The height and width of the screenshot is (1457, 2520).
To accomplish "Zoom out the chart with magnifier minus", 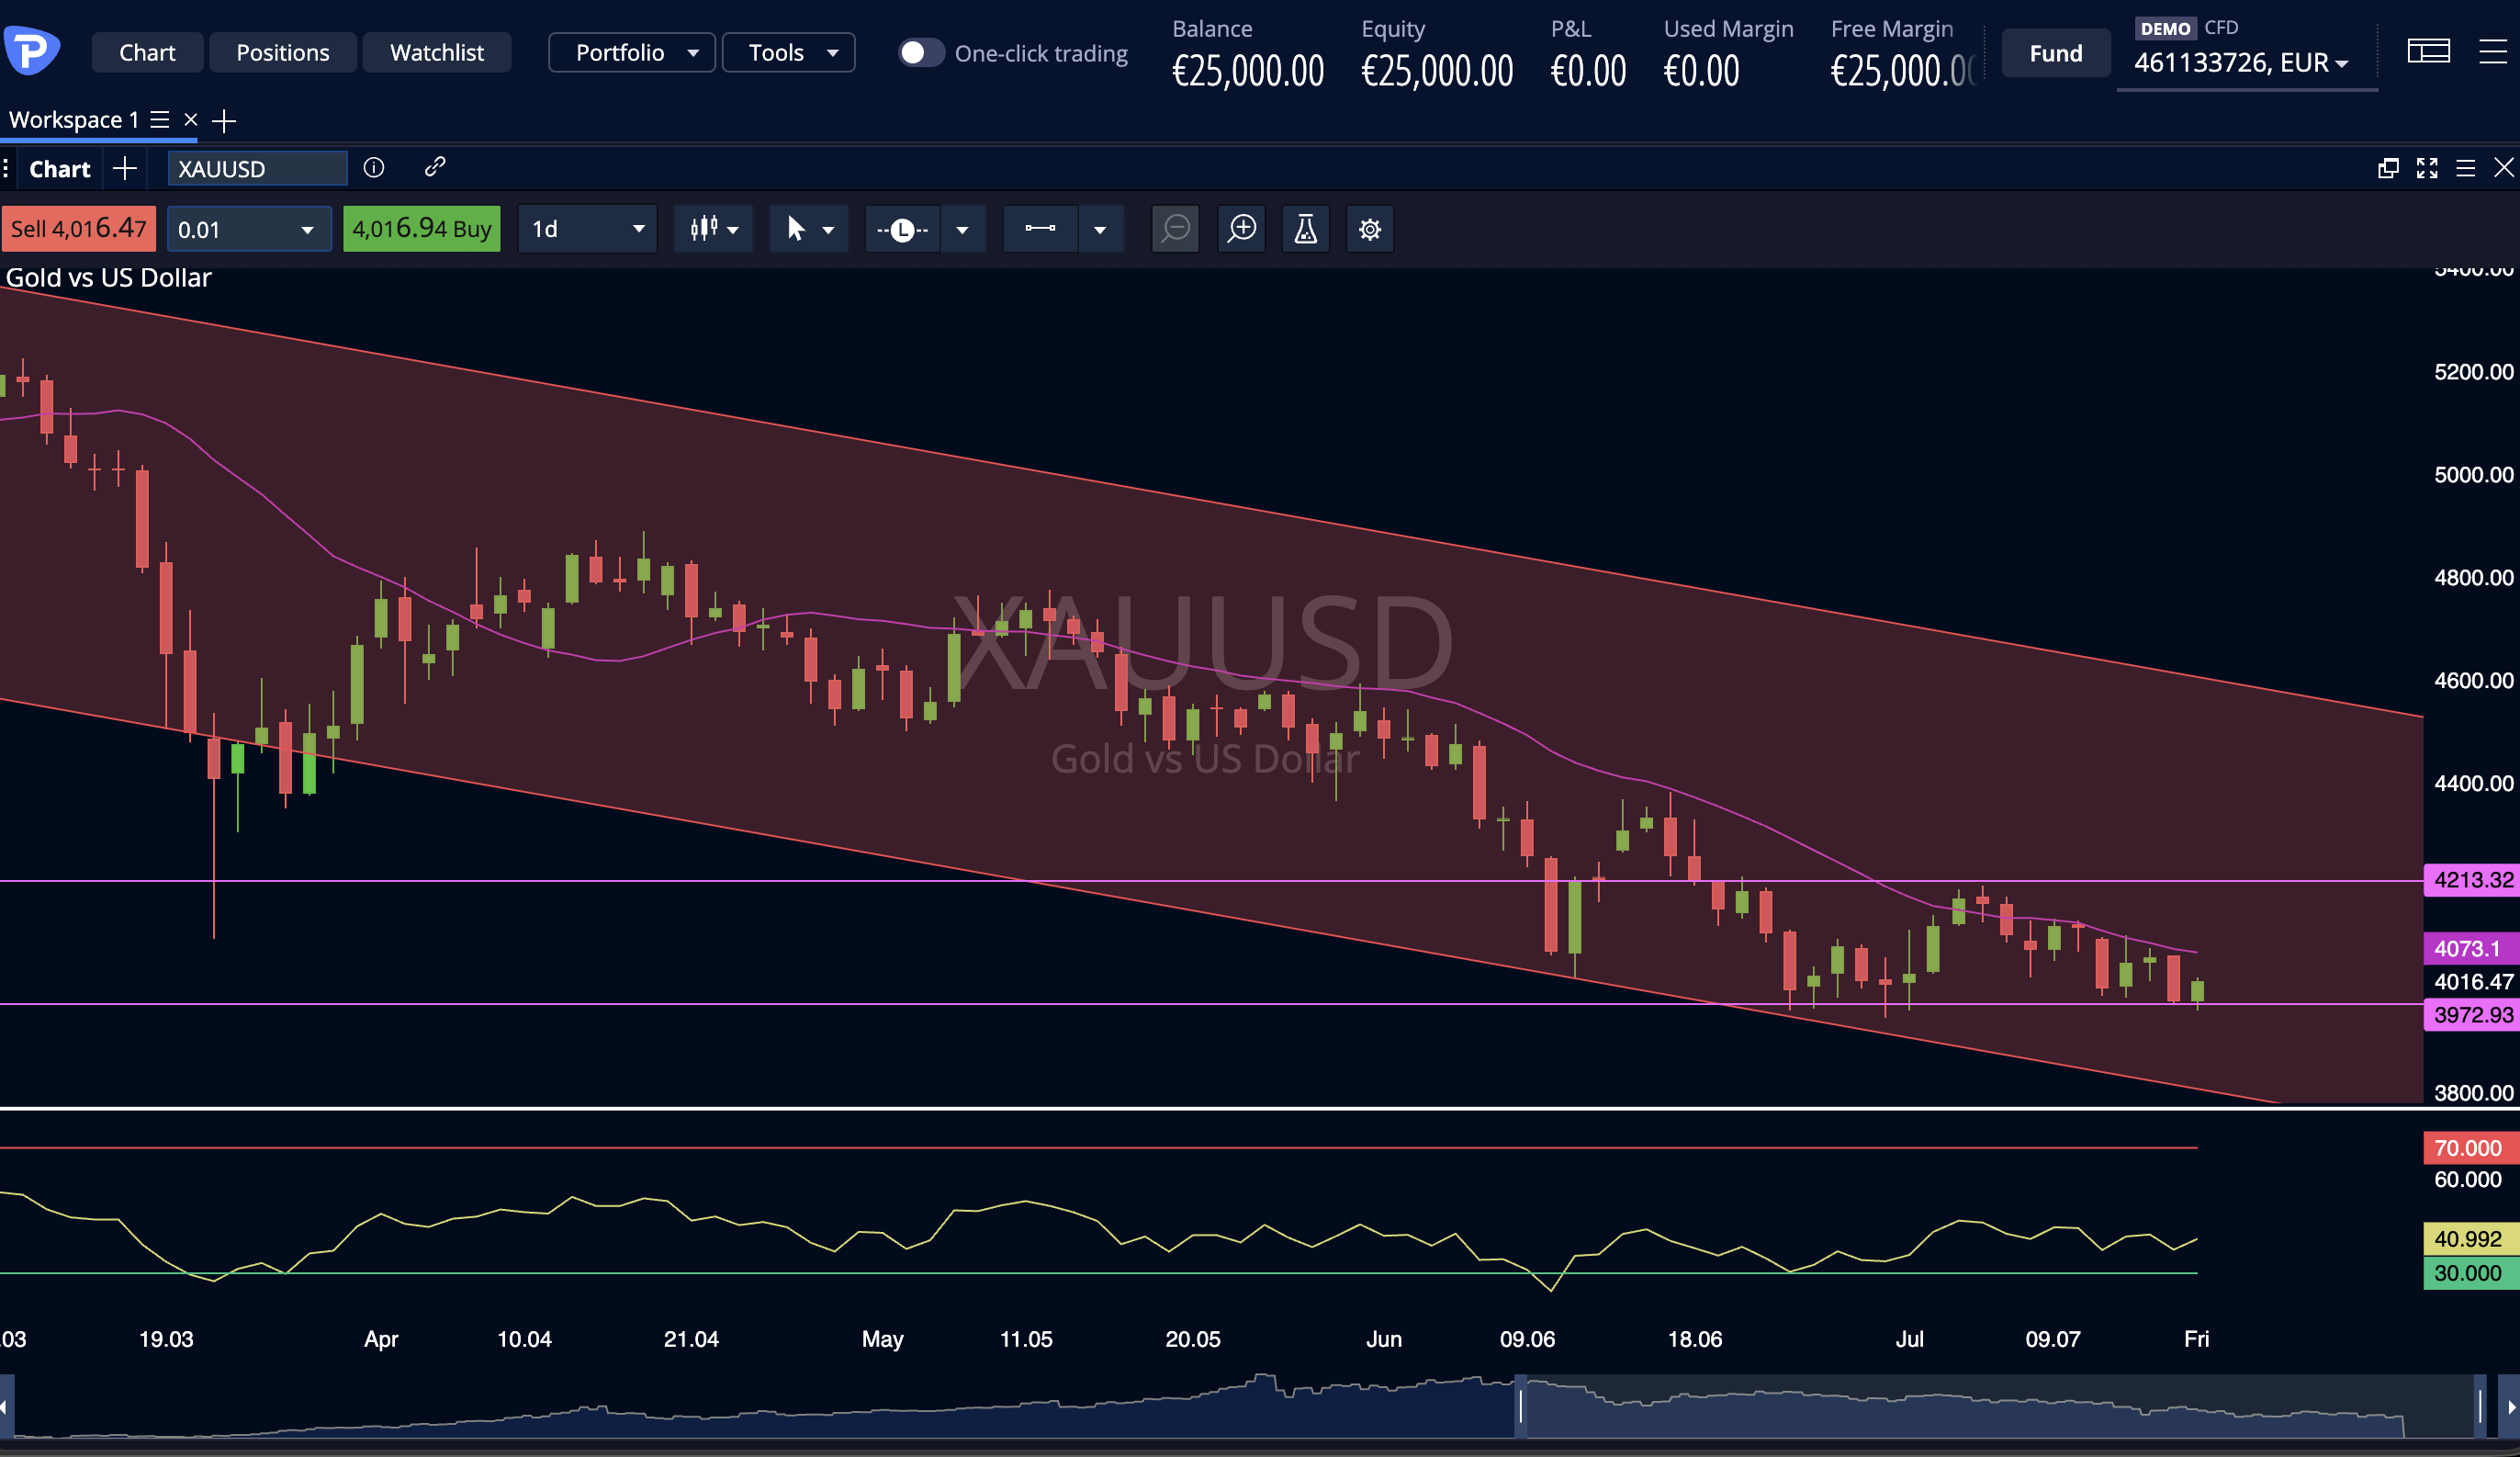I will (1175, 229).
